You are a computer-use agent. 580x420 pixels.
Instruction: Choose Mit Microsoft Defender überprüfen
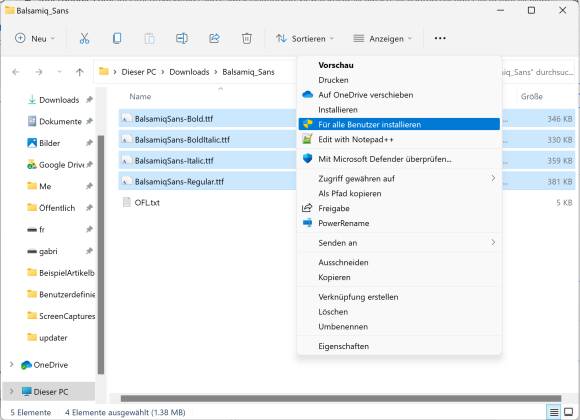385,159
